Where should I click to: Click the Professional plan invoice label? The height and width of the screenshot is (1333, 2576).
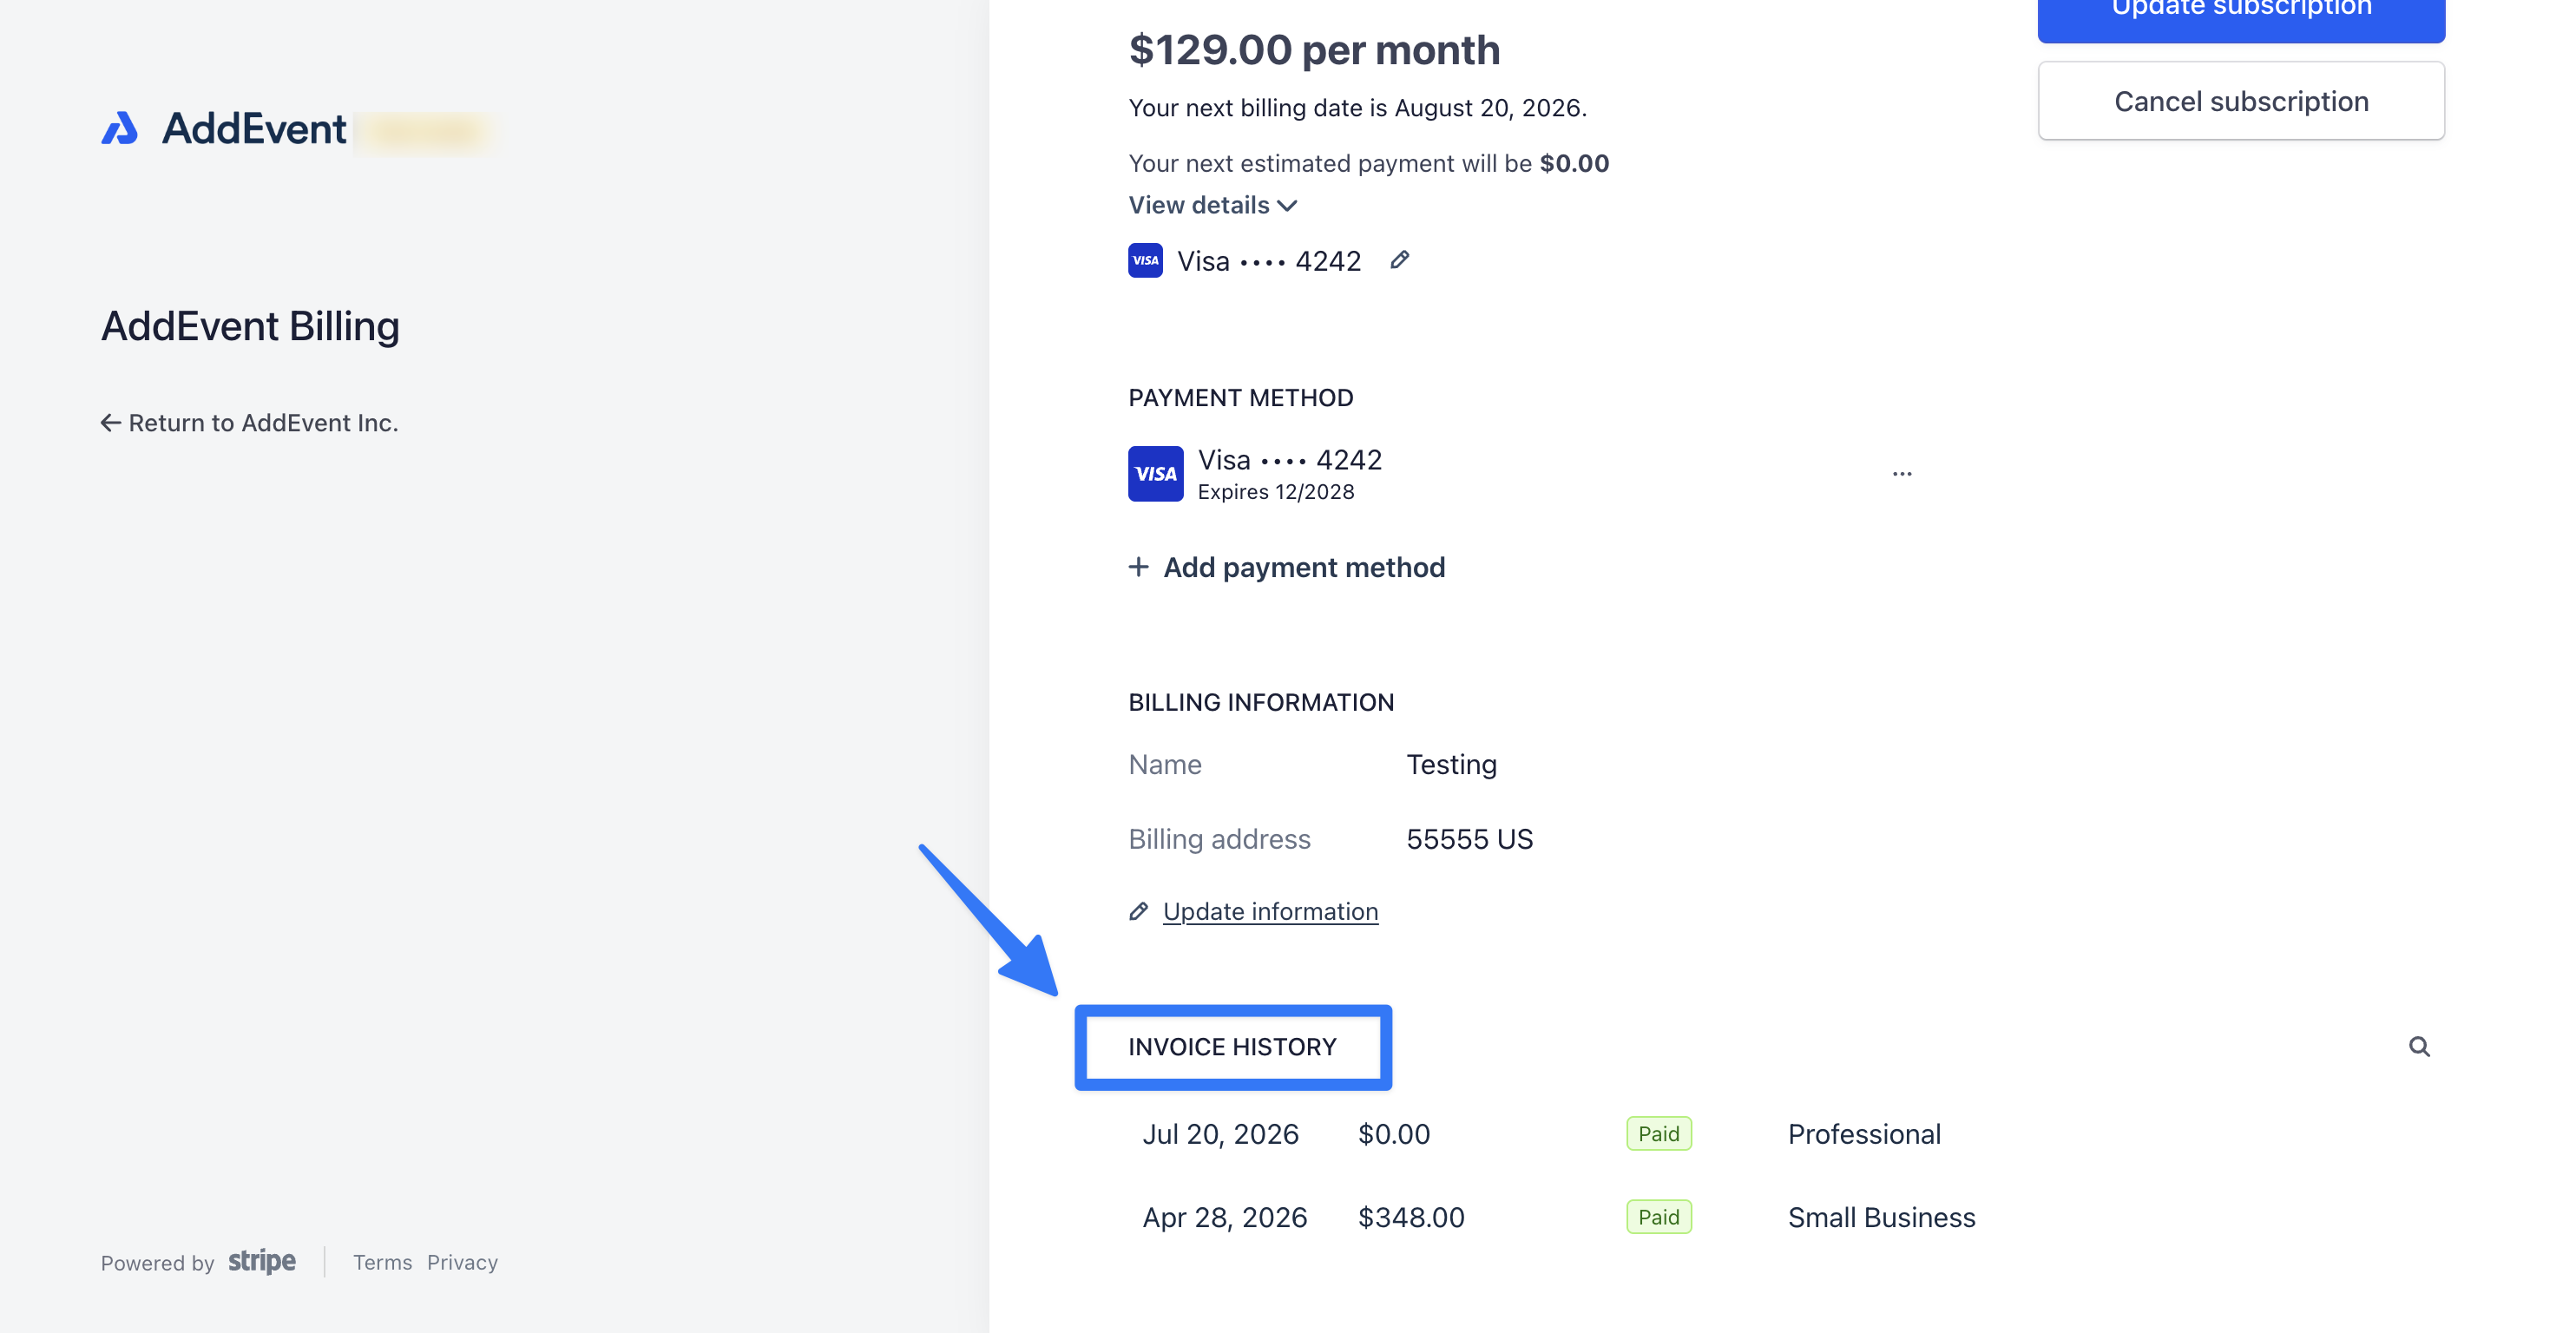[1864, 1134]
